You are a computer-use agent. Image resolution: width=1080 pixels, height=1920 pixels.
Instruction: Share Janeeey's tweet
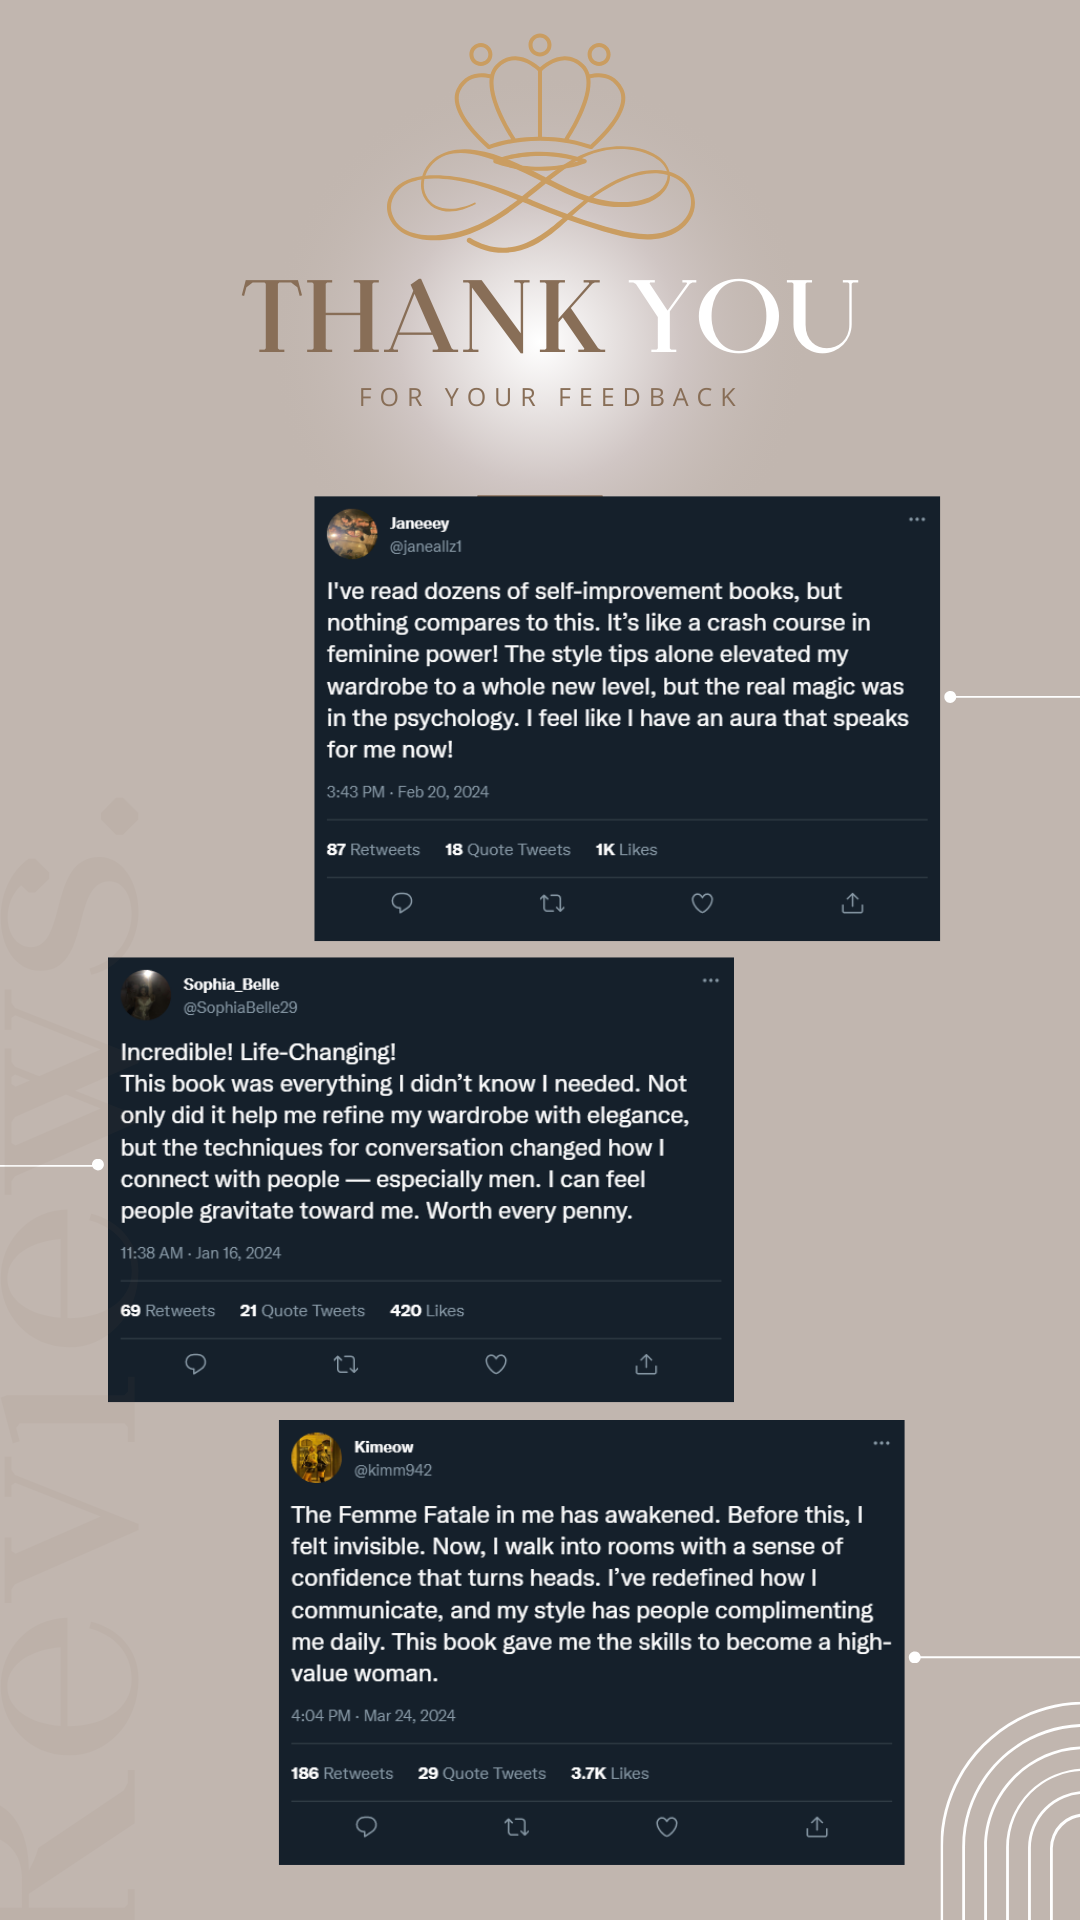point(852,903)
